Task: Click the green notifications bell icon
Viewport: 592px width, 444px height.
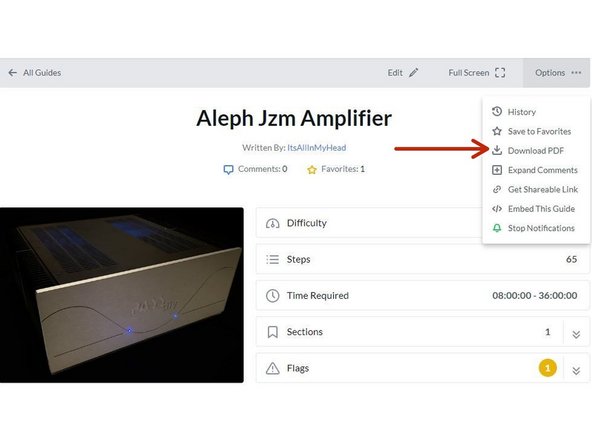Action: (497, 228)
